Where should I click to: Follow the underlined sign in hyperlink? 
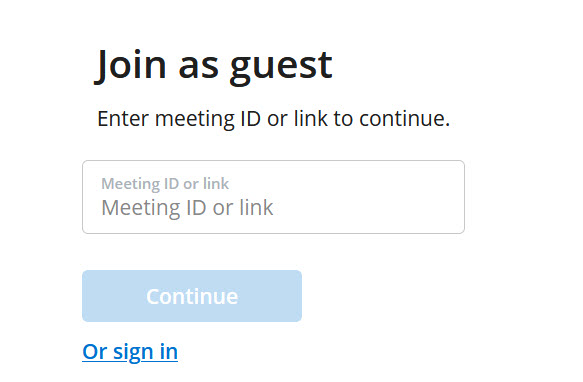point(130,351)
